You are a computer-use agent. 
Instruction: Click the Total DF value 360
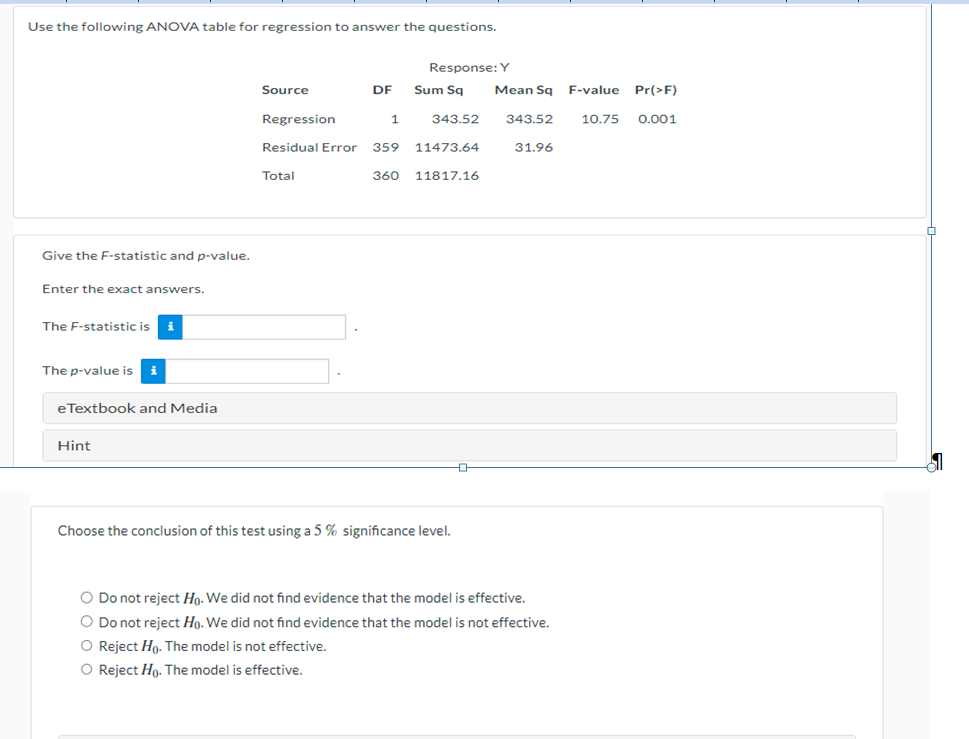point(386,176)
